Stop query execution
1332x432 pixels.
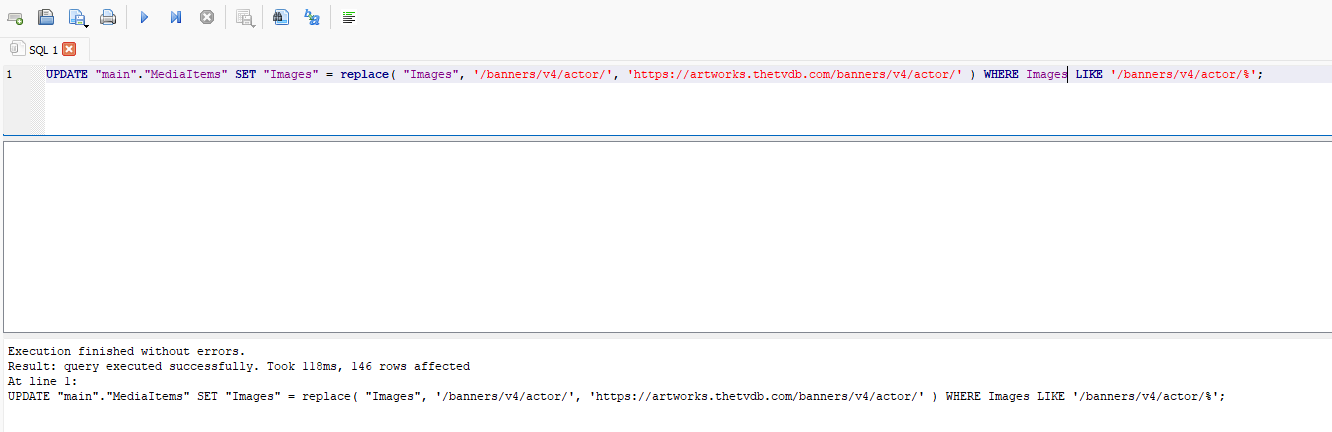pos(207,17)
